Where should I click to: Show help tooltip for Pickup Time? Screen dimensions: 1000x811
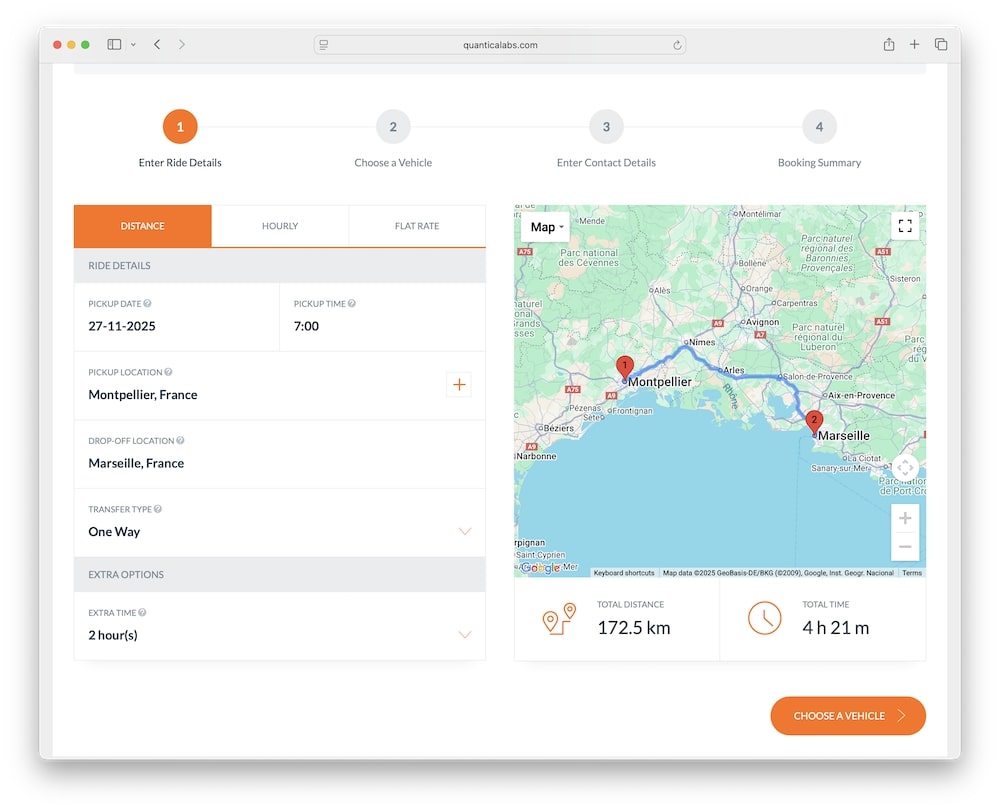[x=351, y=303]
